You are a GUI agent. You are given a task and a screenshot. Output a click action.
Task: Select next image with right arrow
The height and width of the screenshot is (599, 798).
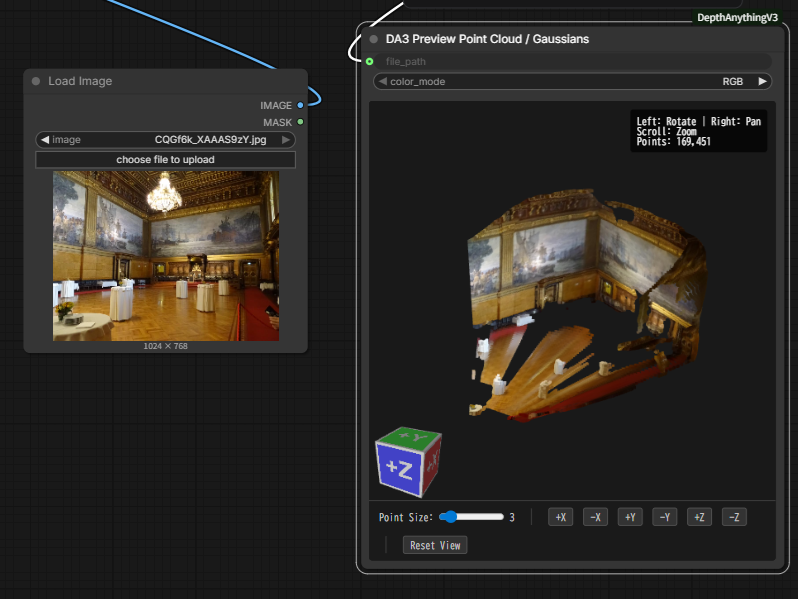click(286, 140)
